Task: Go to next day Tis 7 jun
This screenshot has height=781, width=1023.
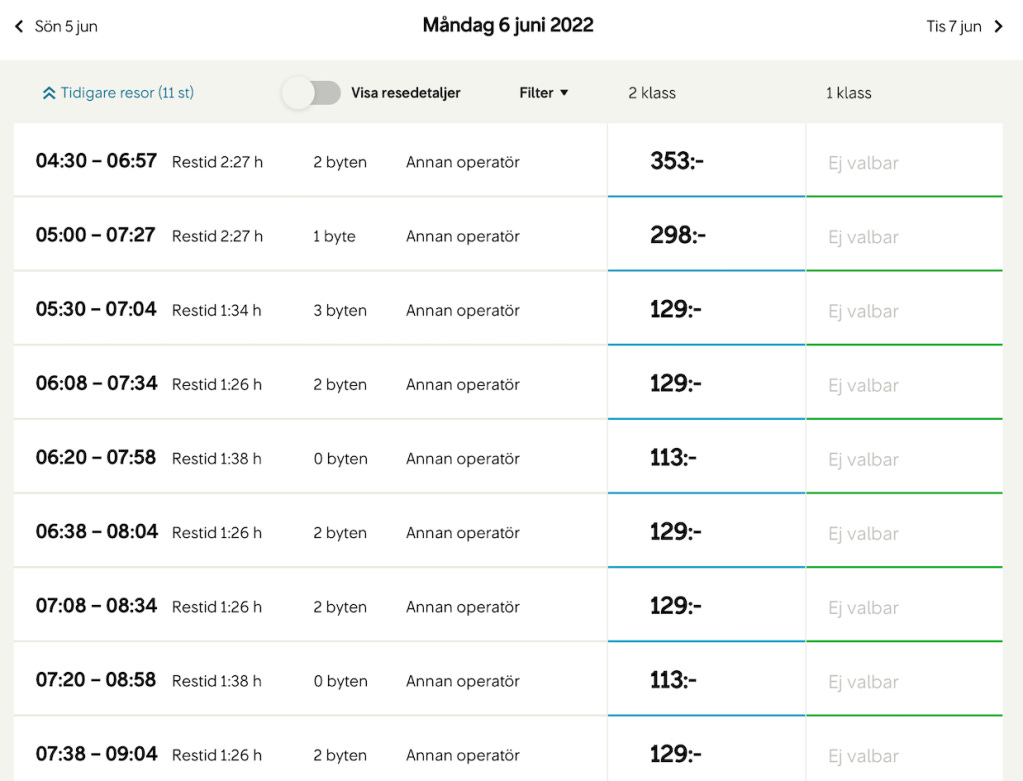Action: click(964, 26)
